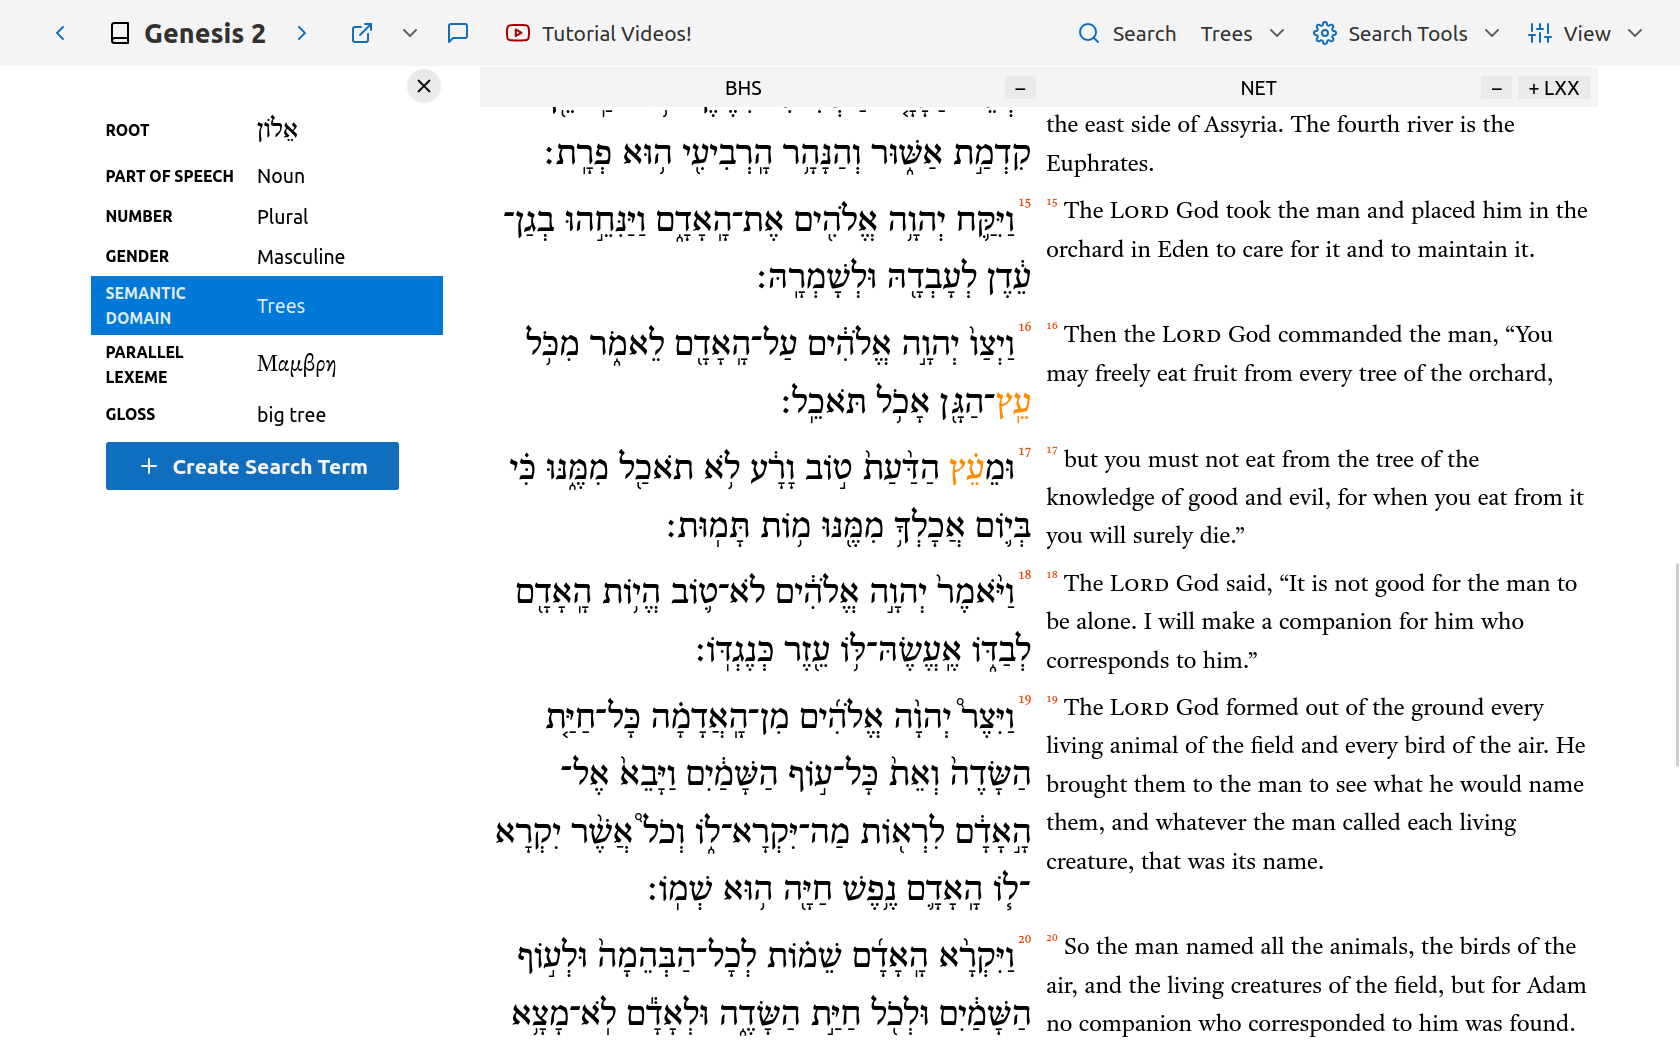Click the View sliders icon
Screen dimensions: 1680x1050
1540,33
